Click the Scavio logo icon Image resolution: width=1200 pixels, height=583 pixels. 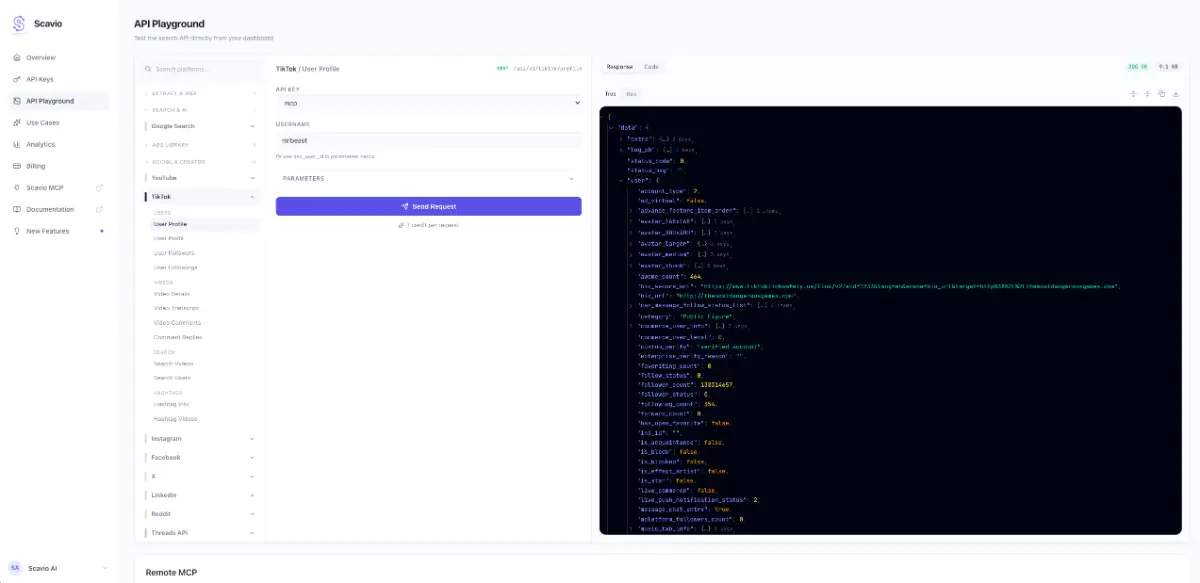(18, 24)
